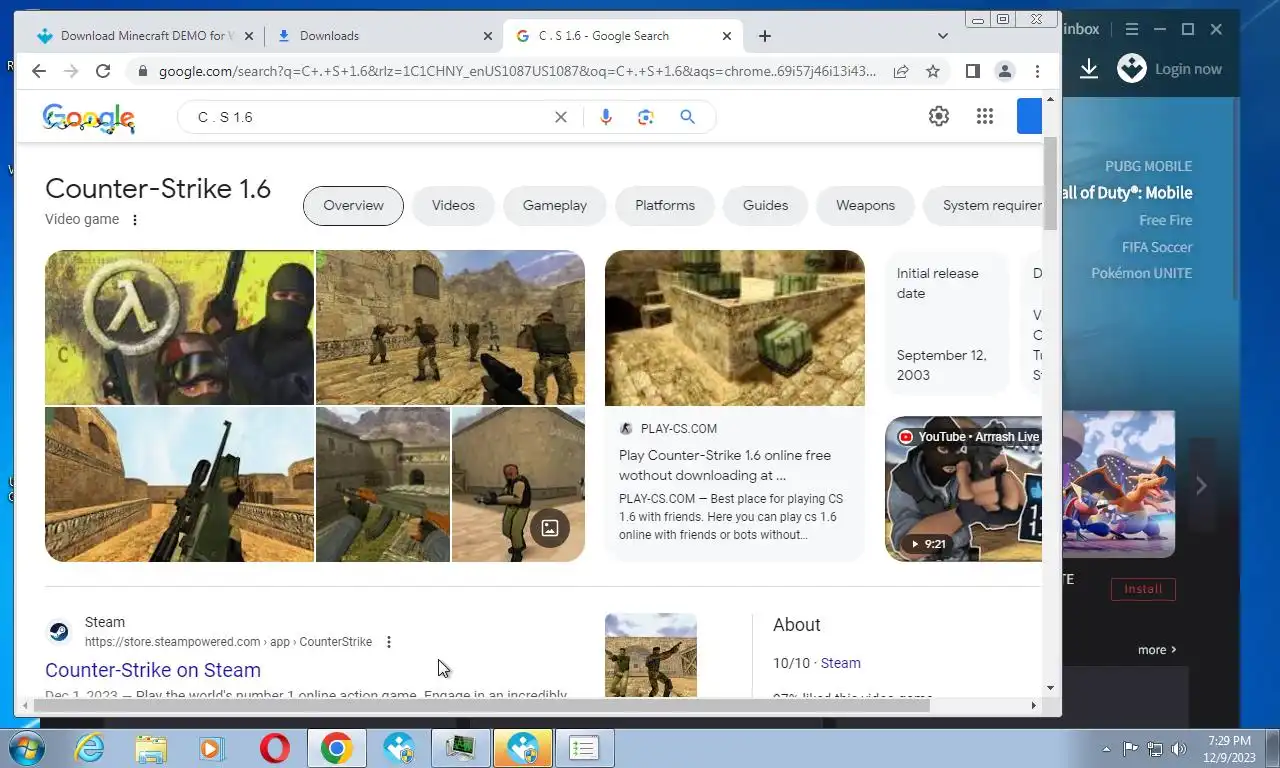Click download arrow icon in background window
This screenshot has width=1280, height=768.
(x=1089, y=69)
